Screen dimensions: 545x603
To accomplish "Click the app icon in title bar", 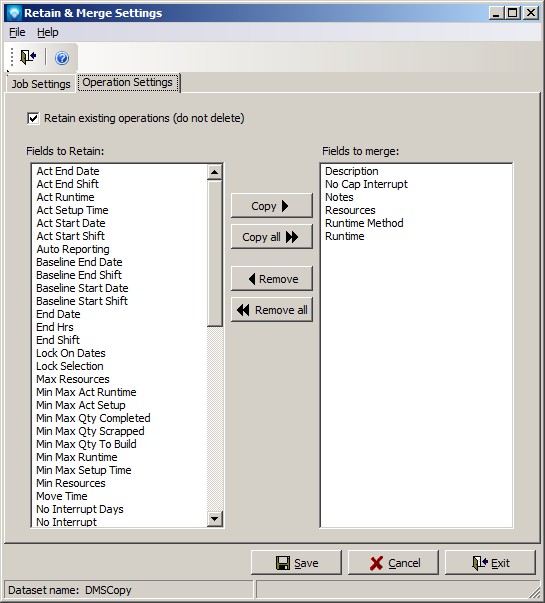I will pos(14,13).
